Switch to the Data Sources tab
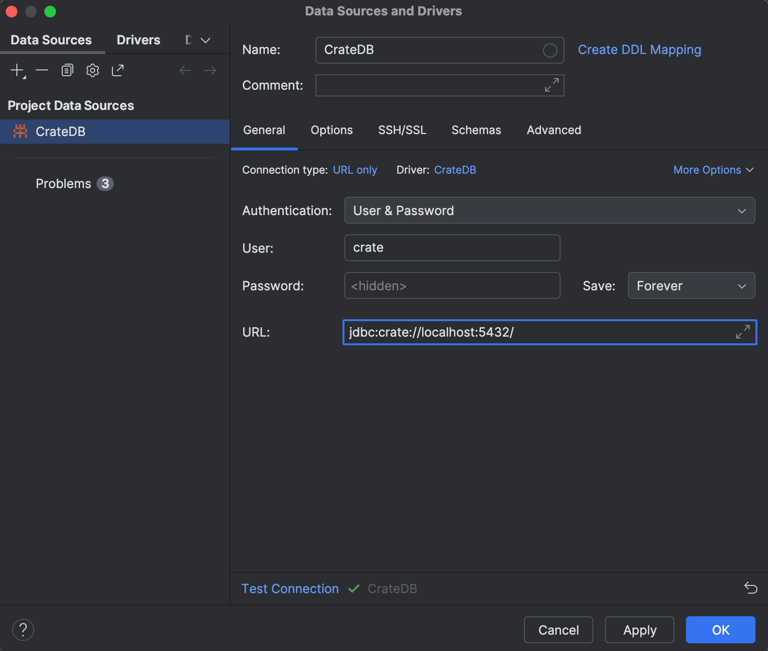This screenshot has height=651, width=768. tap(51, 40)
